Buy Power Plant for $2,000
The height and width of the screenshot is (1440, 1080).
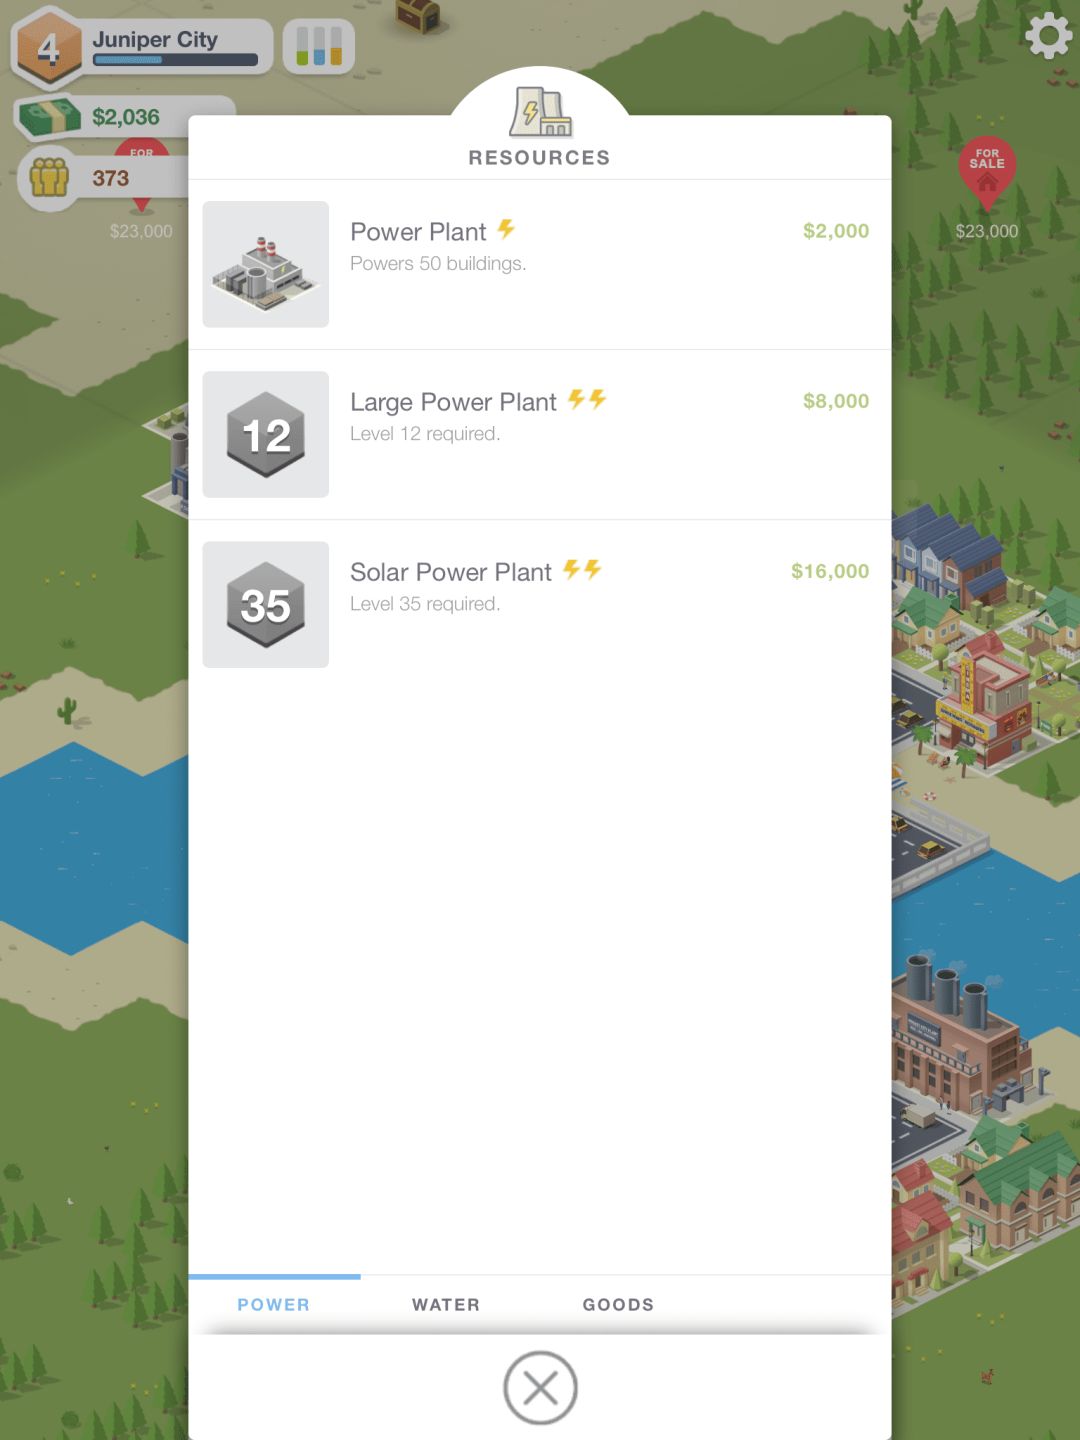click(836, 231)
